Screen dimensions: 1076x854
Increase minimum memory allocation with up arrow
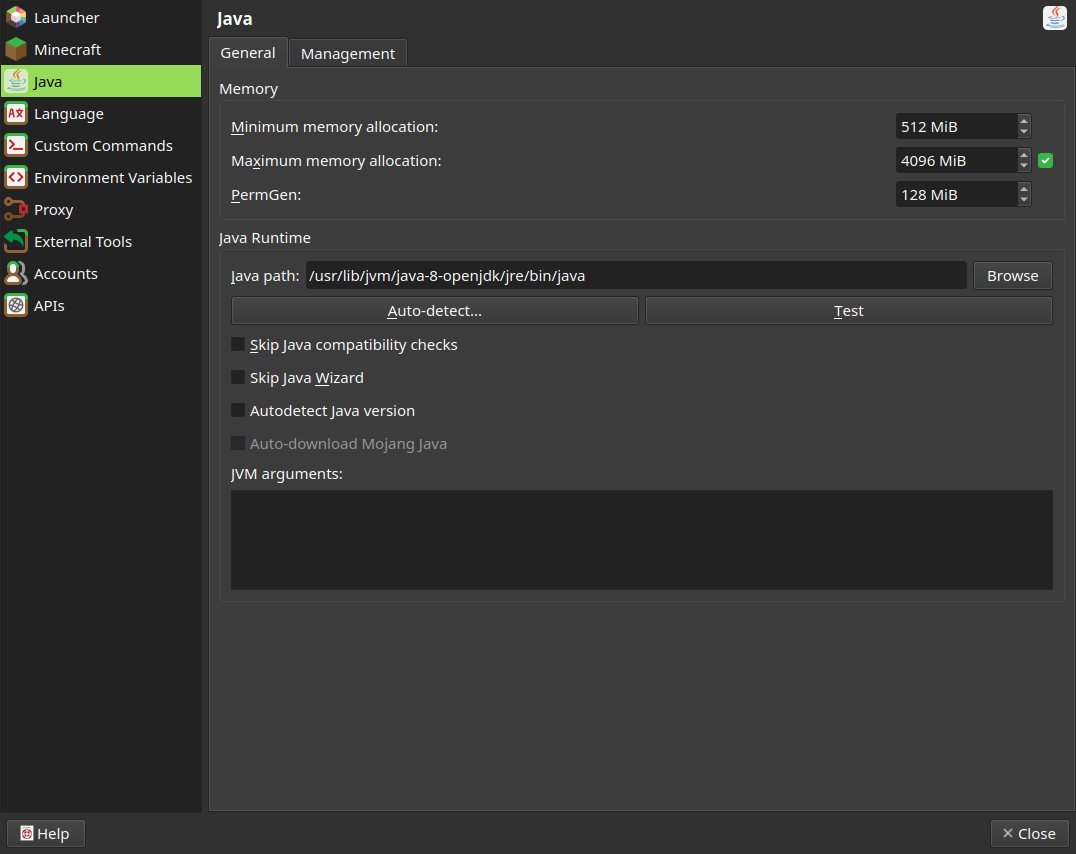[x=1024, y=121]
